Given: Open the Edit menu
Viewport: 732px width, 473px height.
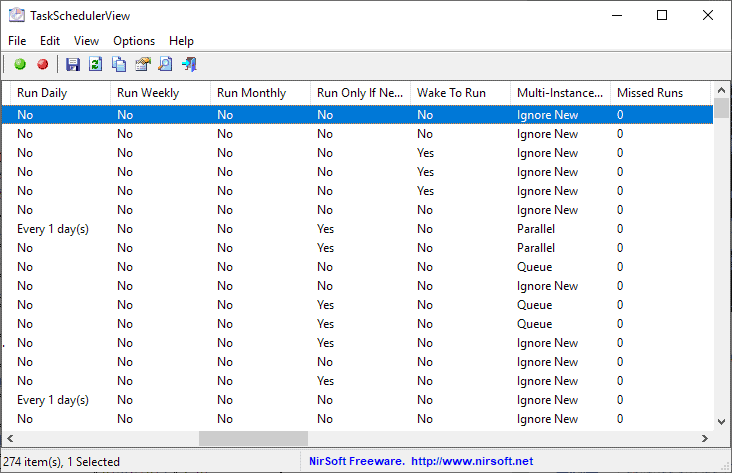Looking at the screenshot, I should coord(50,41).
